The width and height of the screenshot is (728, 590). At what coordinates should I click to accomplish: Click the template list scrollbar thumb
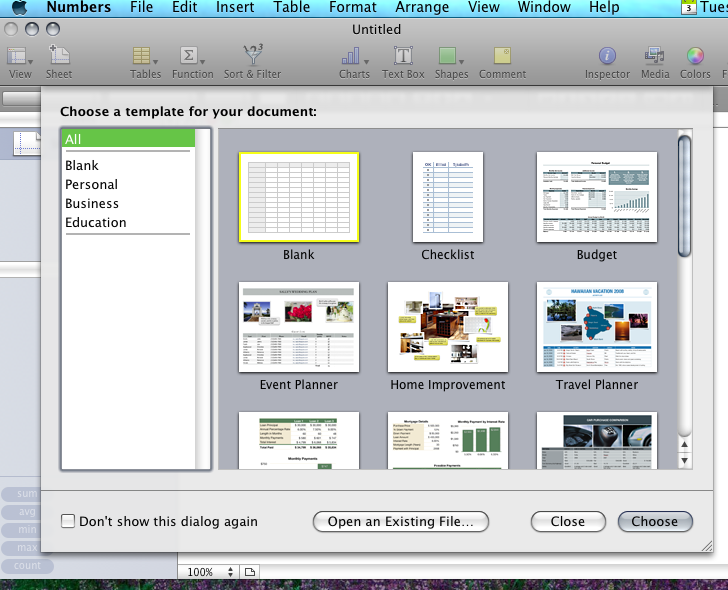684,195
